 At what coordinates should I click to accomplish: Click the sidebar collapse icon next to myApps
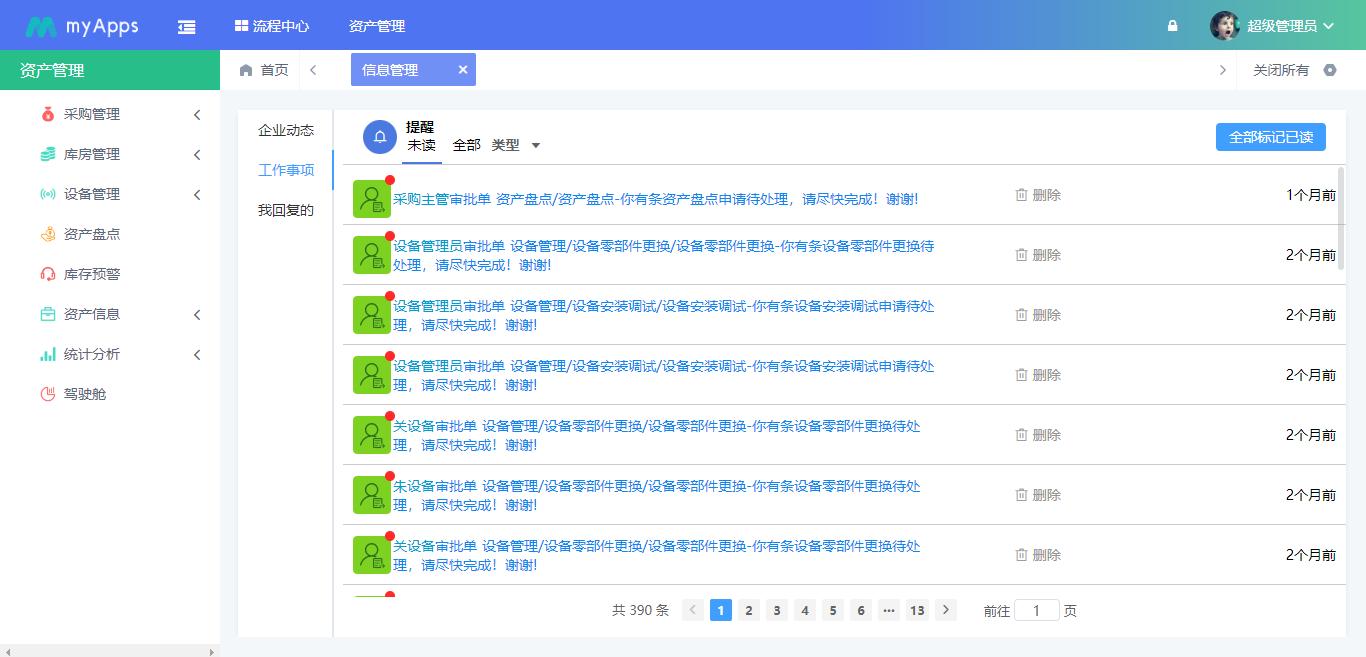[x=186, y=25]
